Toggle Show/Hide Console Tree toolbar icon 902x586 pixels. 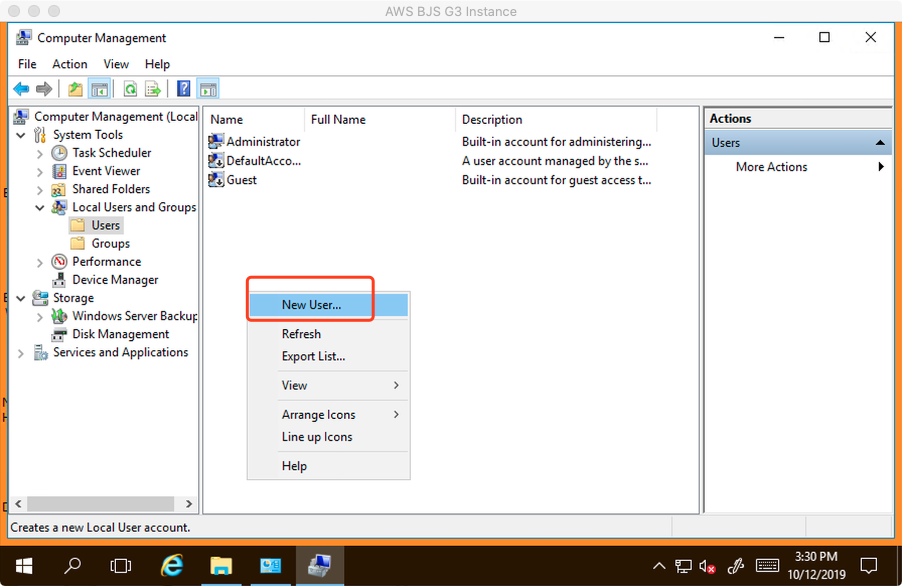pyautogui.click(x=99, y=89)
